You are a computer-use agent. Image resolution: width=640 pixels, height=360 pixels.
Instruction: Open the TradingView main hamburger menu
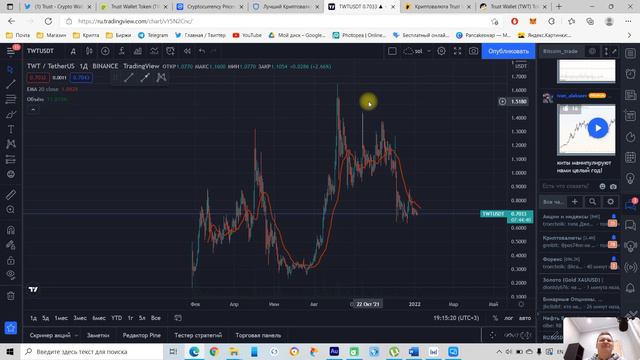coord(11,51)
